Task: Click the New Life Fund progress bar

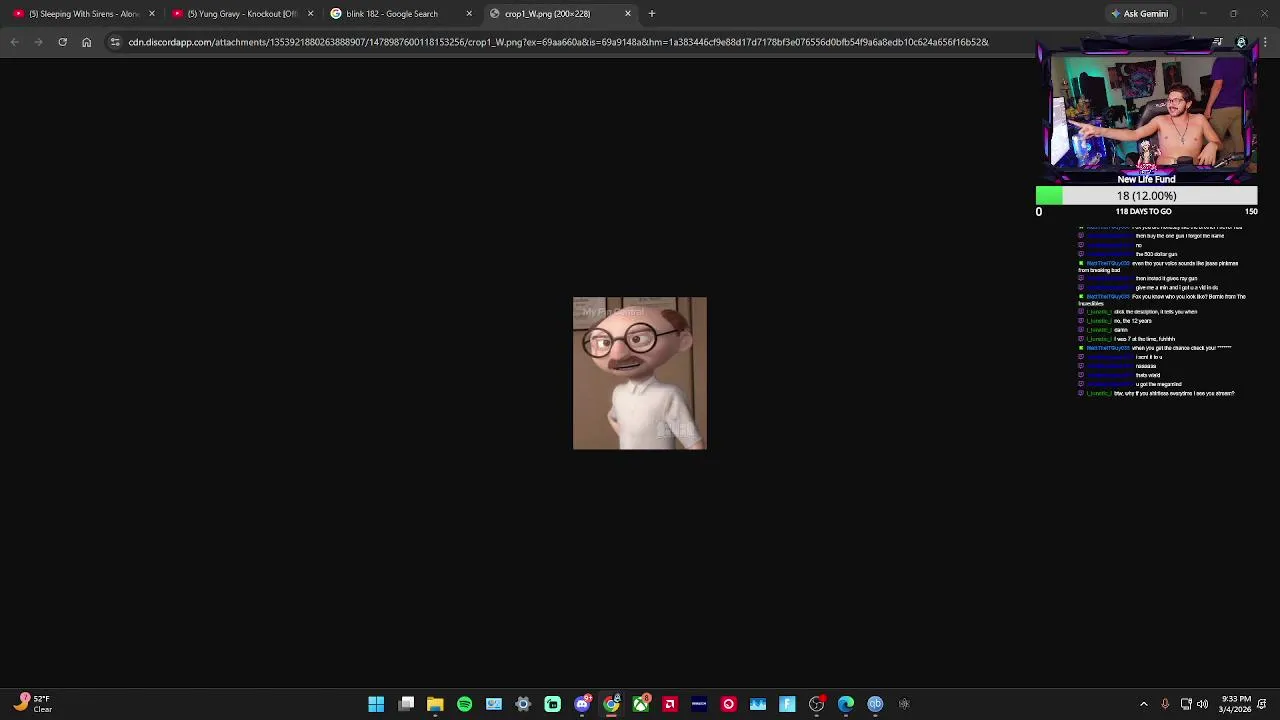Action: (1146, 196)
